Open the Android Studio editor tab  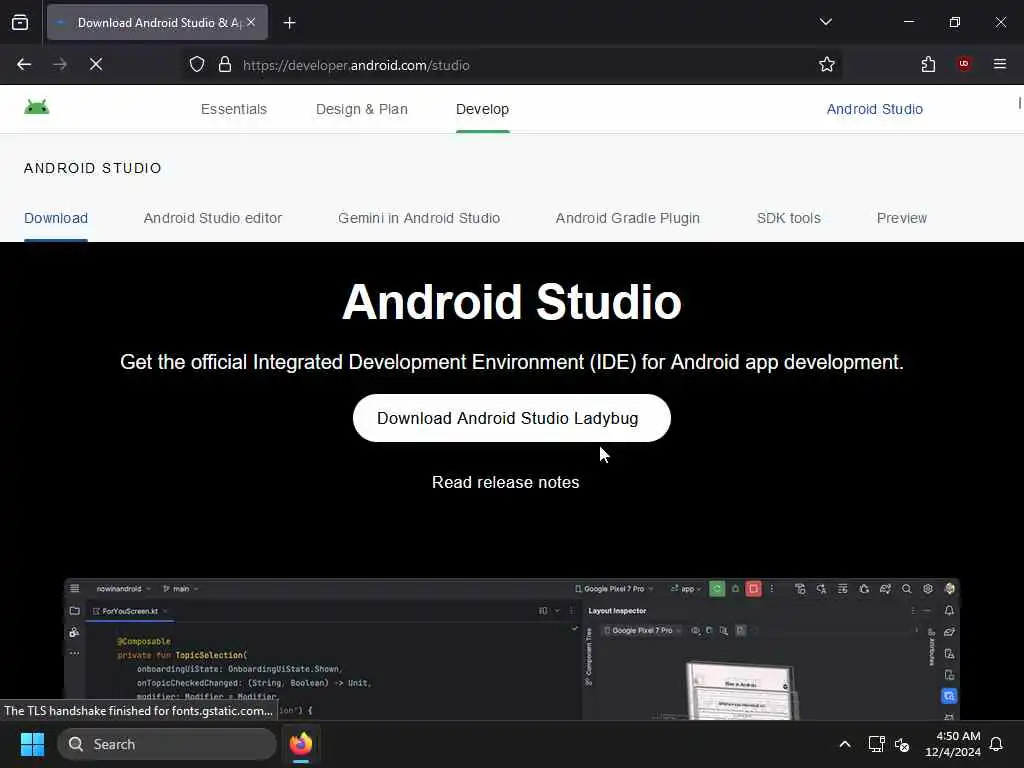(213, 218)
